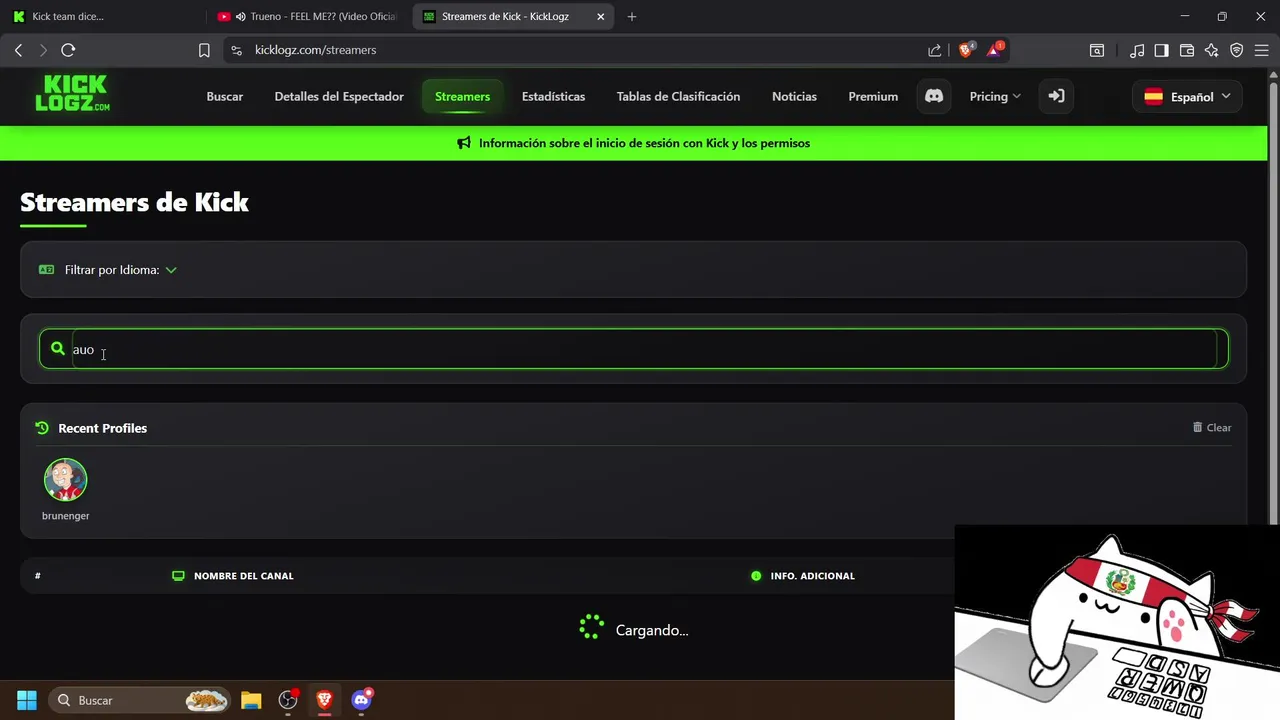Click the trash icon next to Clear
1280x720 pixels.
(x=1197, y=427)
